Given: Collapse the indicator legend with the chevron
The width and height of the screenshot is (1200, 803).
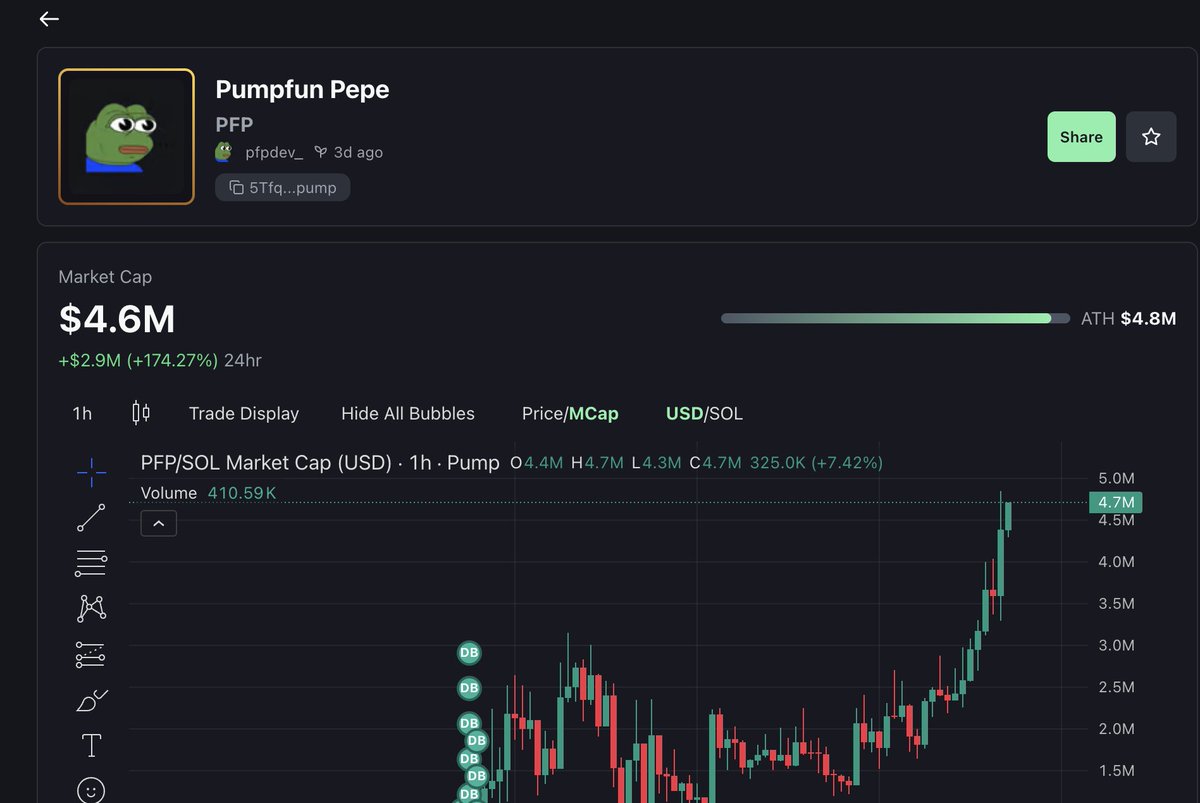Looking at the screenshot, I should (x=159, y=523).
